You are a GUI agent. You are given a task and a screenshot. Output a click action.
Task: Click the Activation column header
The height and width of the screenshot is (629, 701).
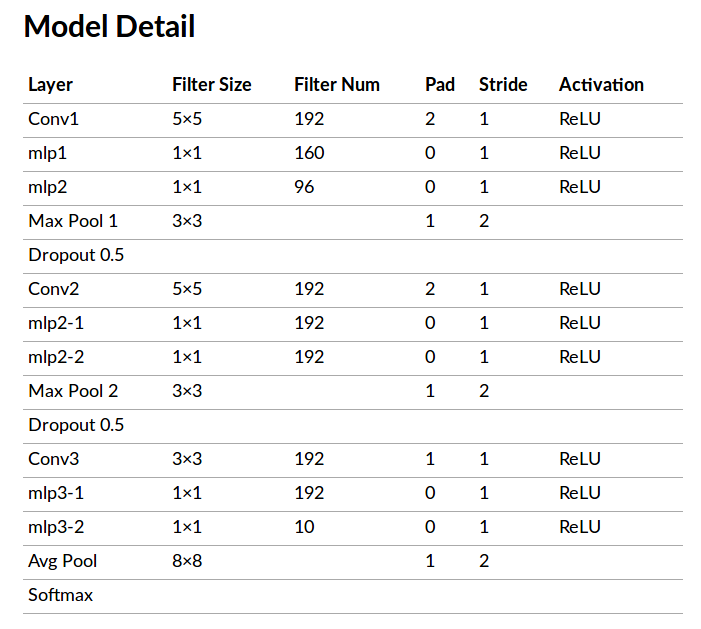[x=601, y=85]
